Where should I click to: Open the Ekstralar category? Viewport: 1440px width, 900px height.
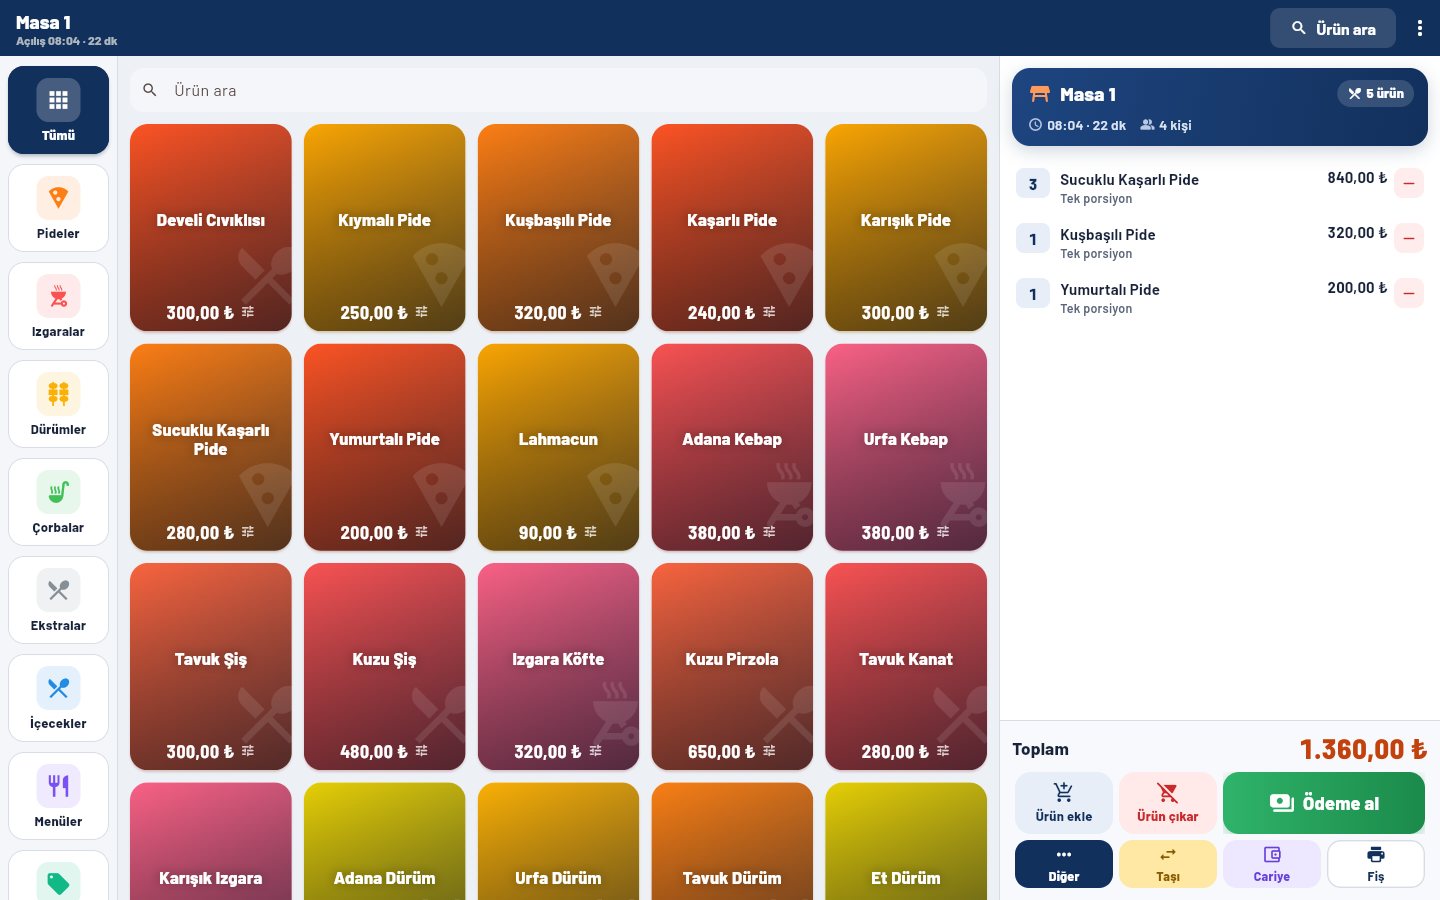[58, 600]
